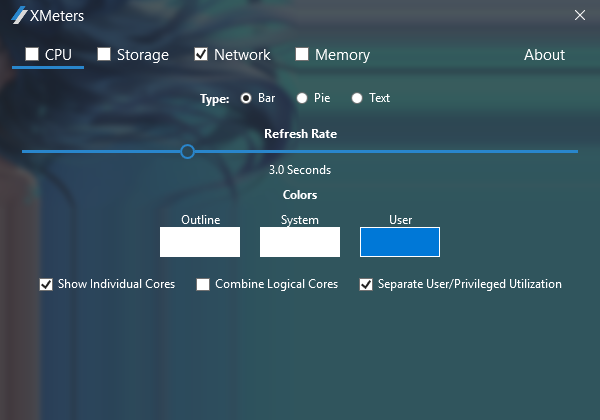600x420 pixels.
Task: Uncheck the Network meter checkbox
Action: tap(201, 54)
